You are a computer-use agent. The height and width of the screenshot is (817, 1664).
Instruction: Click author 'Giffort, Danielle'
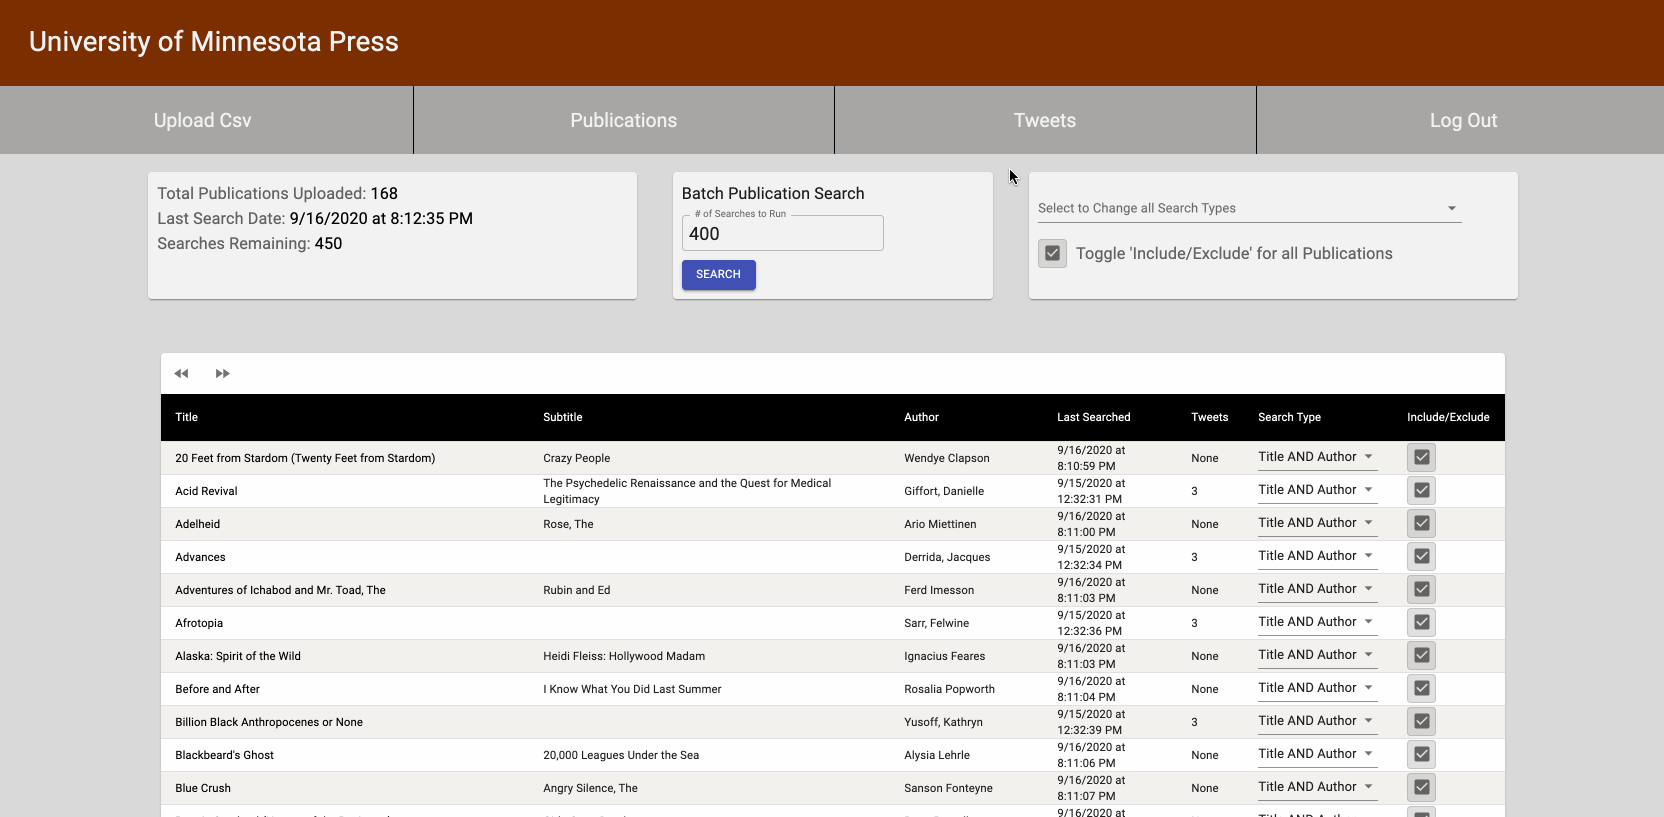(x=944, y=491)
